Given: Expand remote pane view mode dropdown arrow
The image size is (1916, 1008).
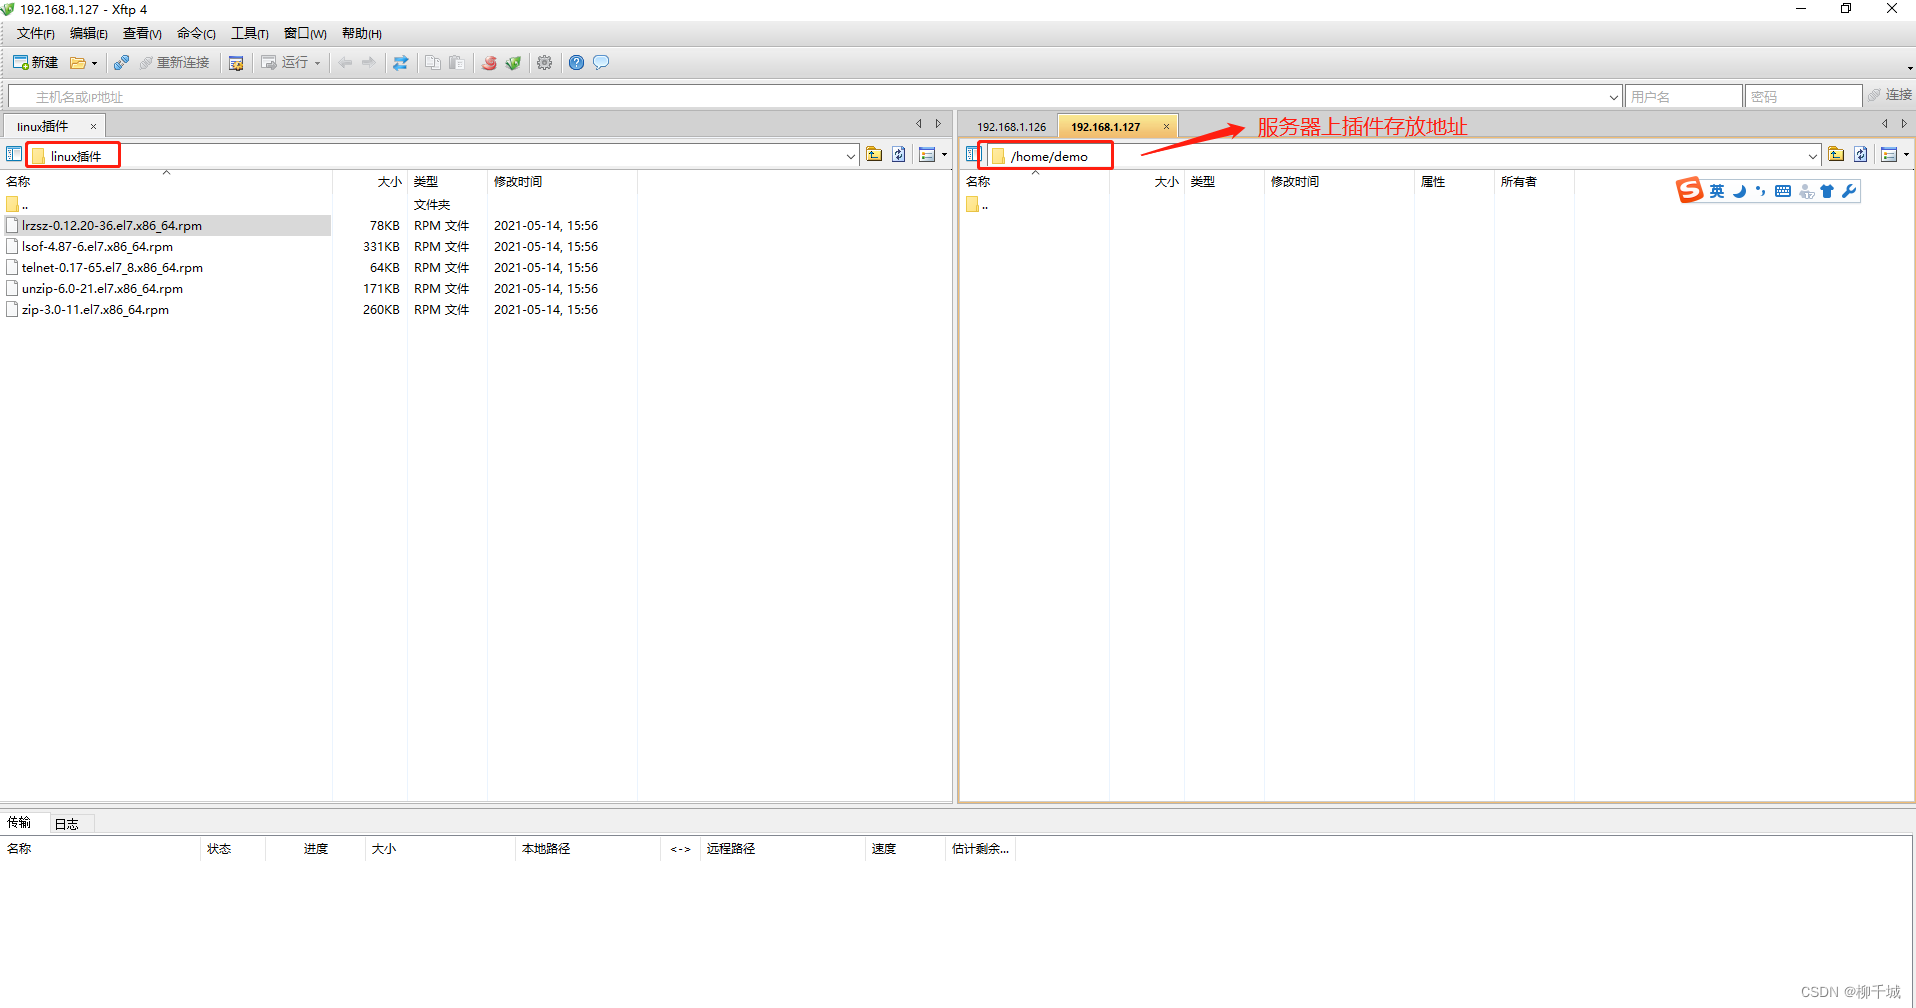Looking at the screenshot, I should [1906, 155].
